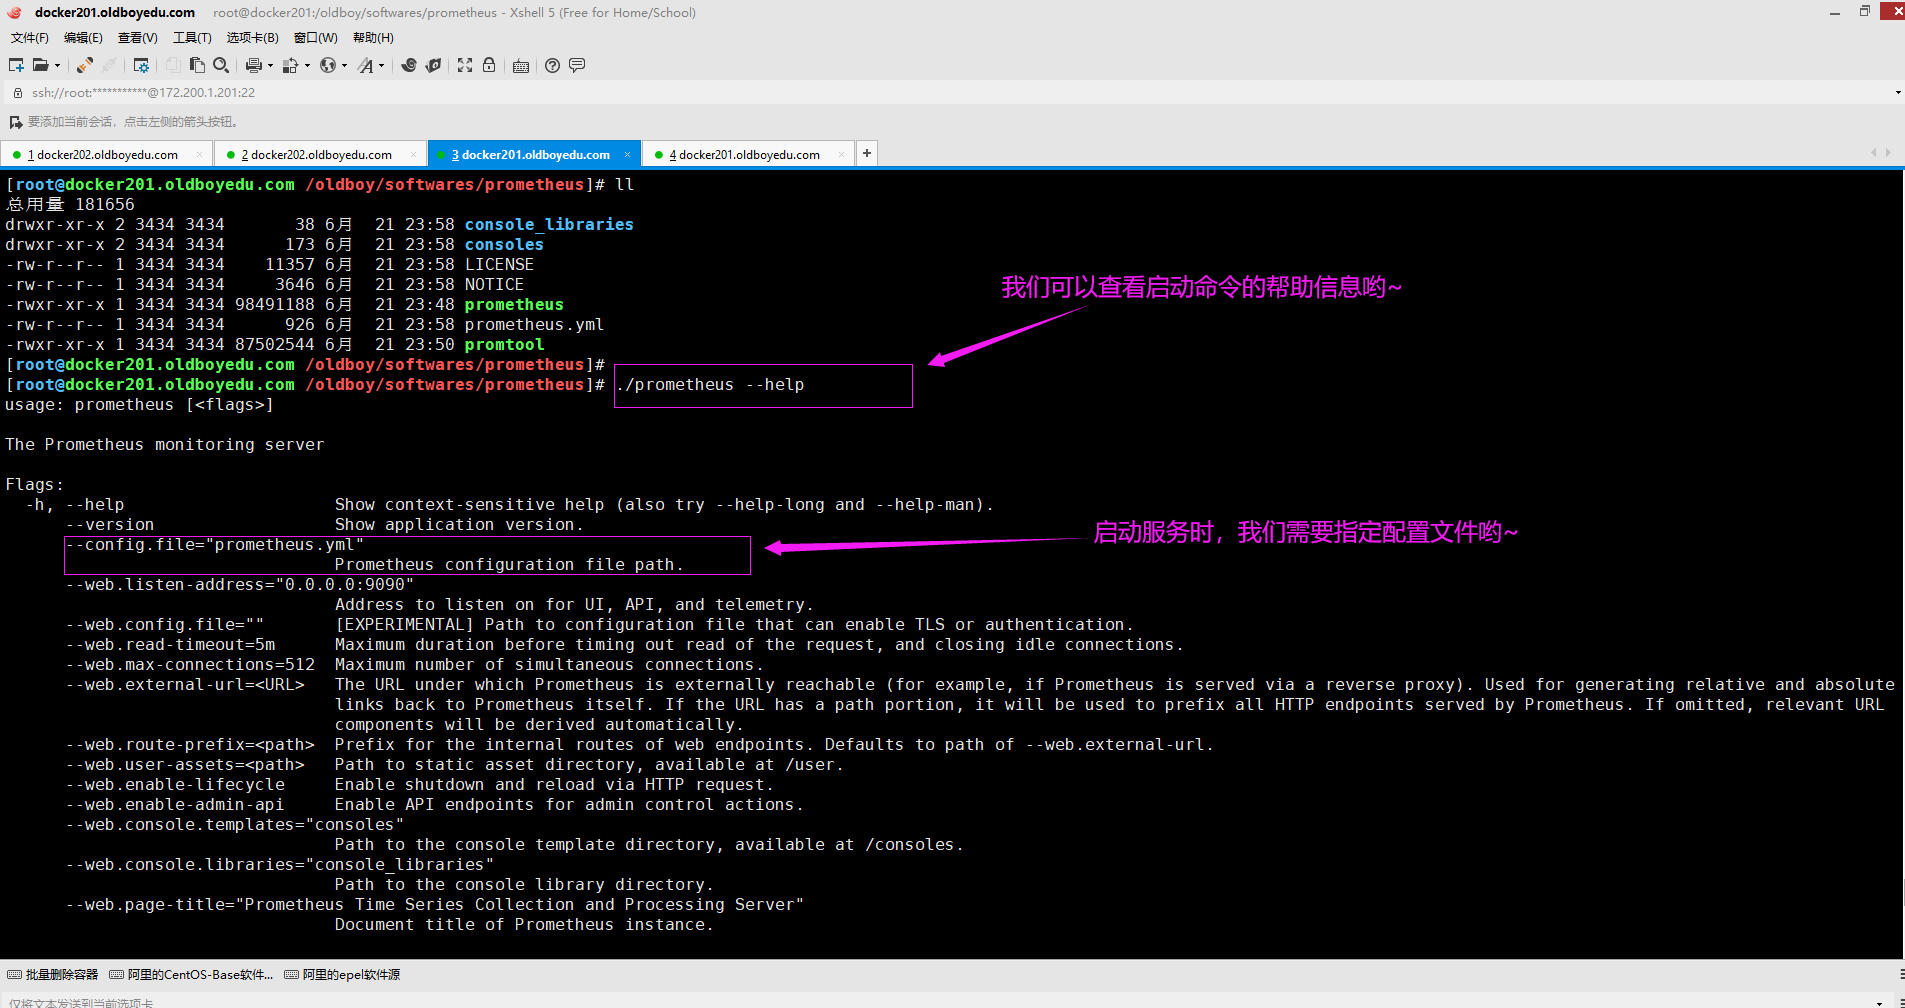Screen dimensions: 1905x1008
Task: Close tab 4 docker201.oldboyedu.com
Action: [841, 155]
